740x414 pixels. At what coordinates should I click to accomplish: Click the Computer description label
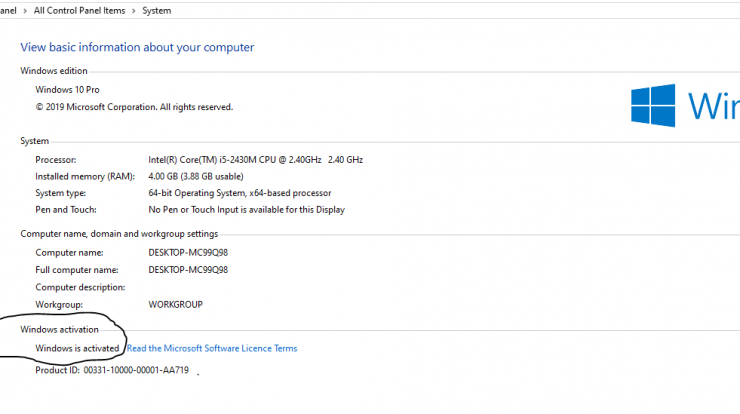point(80,287)
